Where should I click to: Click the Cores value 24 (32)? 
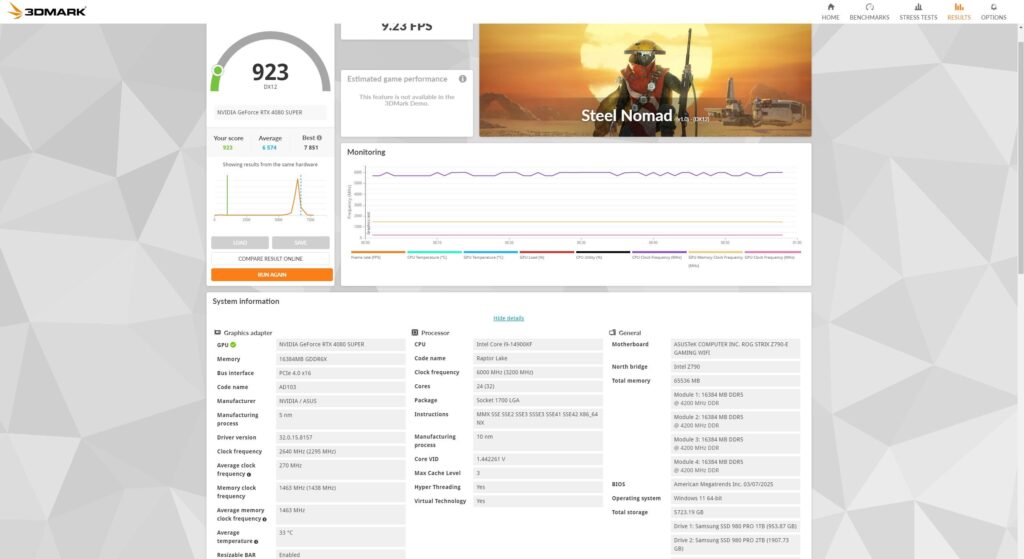coord(537,387)
